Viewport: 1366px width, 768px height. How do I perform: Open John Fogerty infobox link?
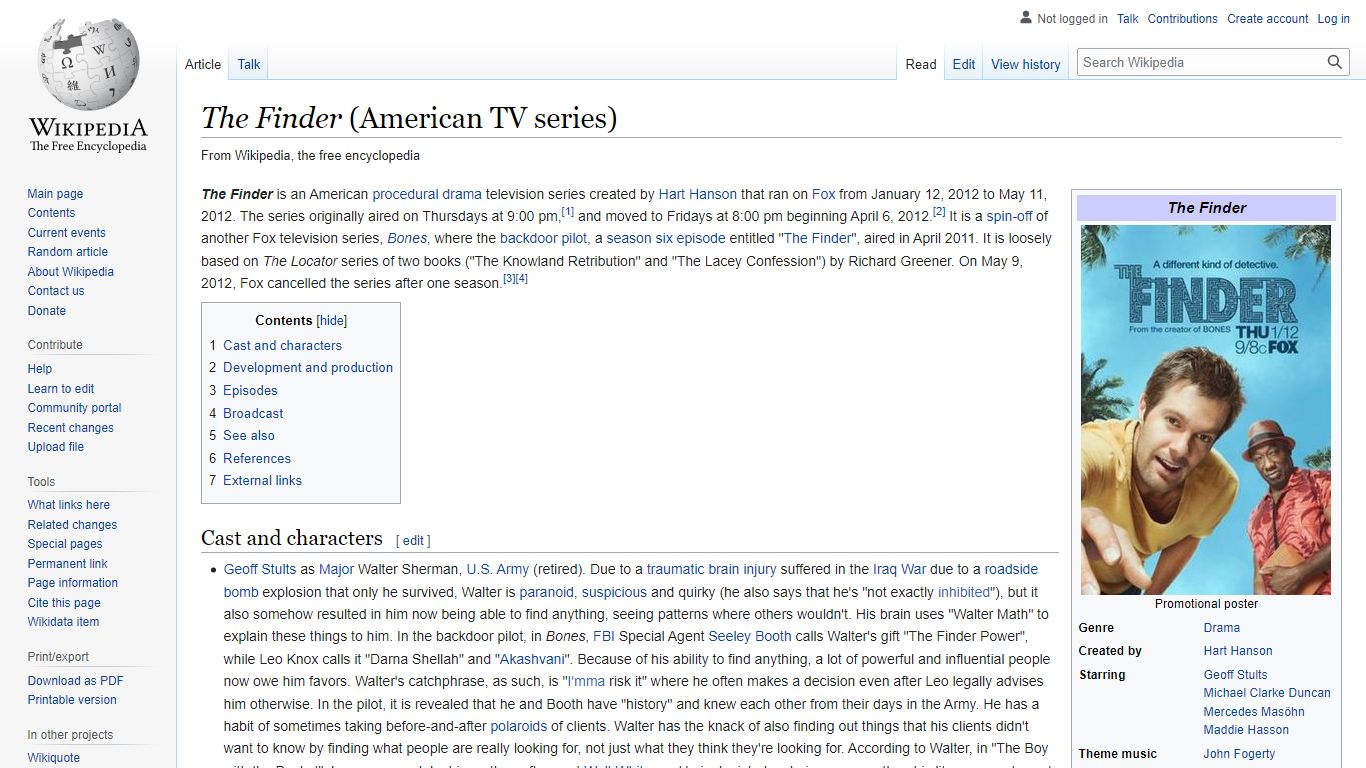point(1239,754)
